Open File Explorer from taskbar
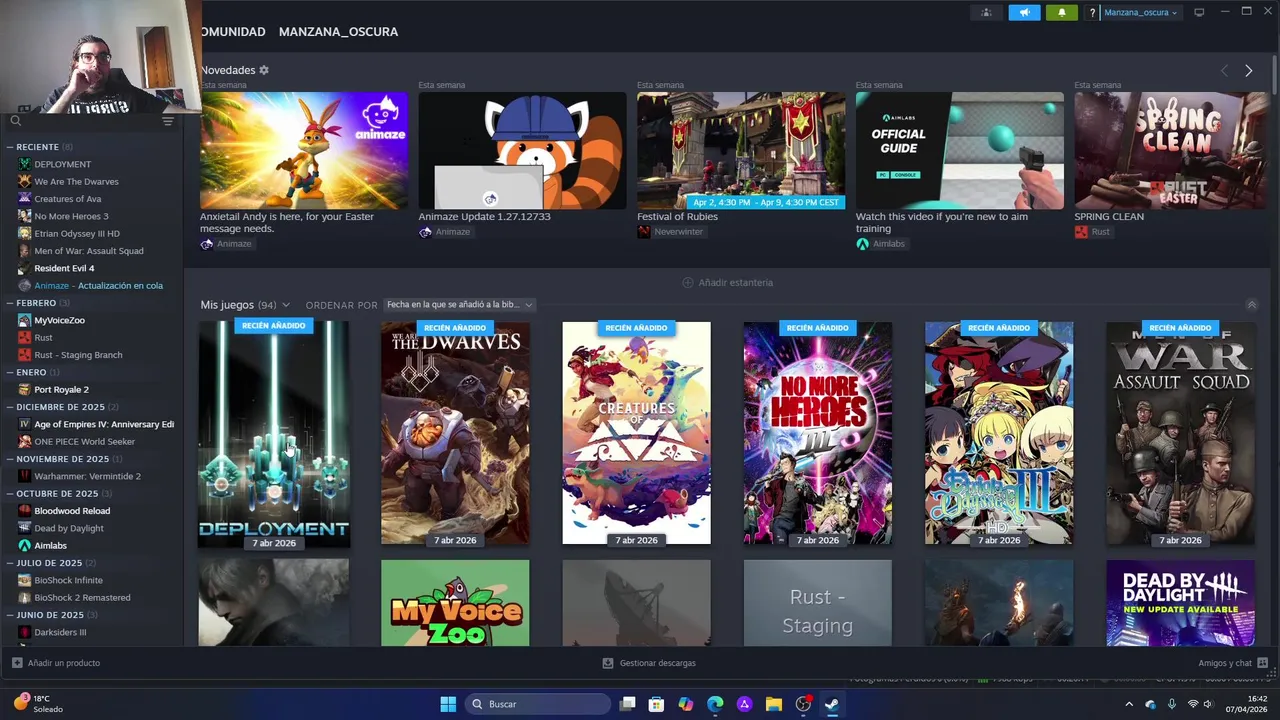1280x720 pixels. (x=774, y=704)
